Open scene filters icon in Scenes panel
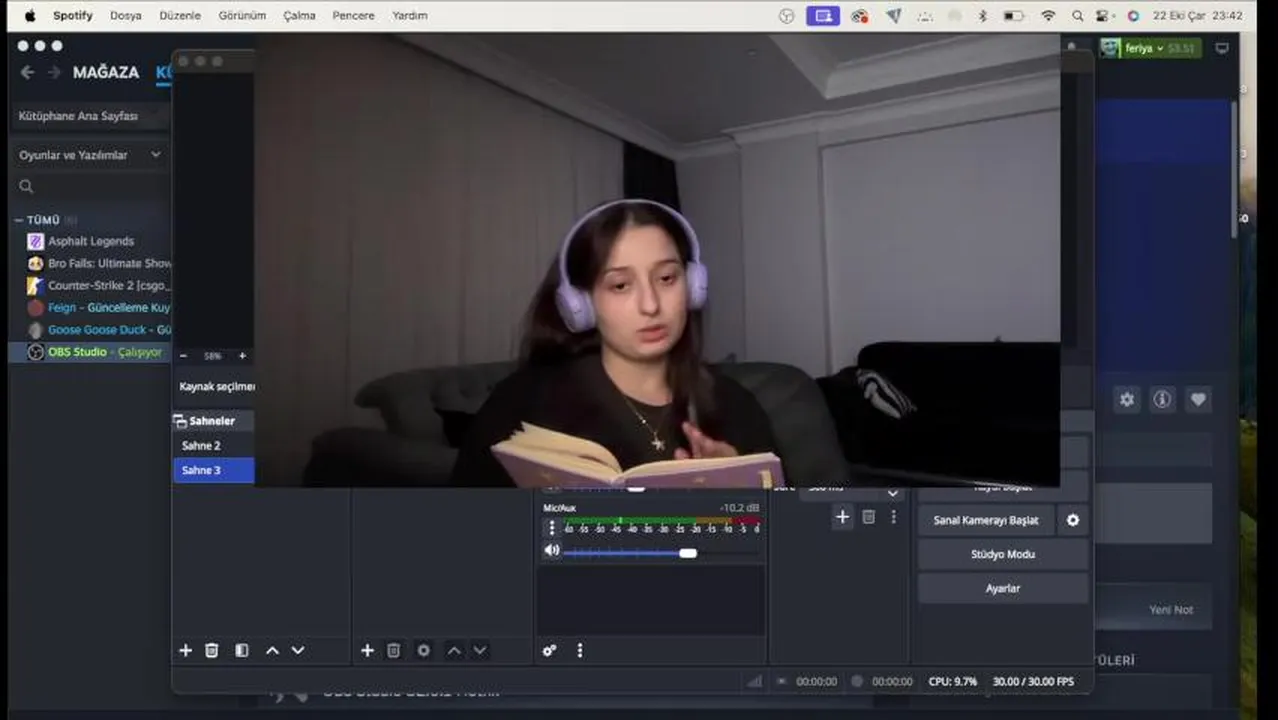1278x720 pixels. coord(242,650)
